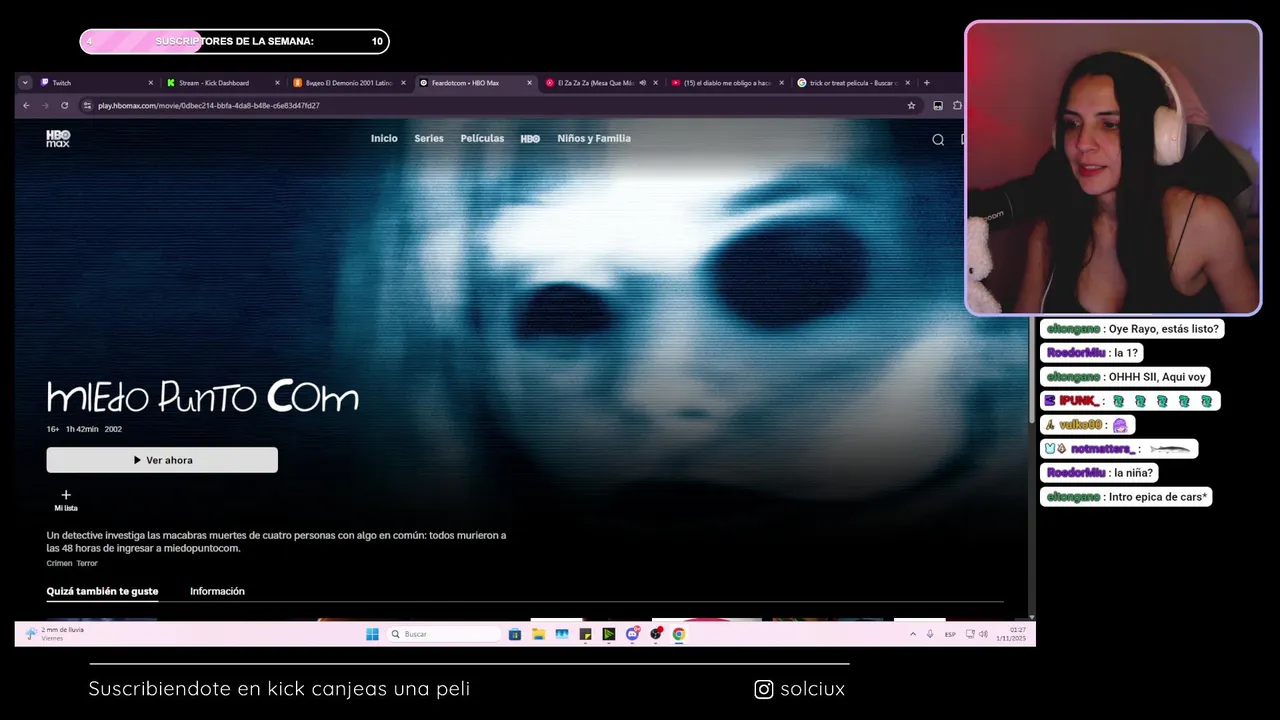This screenshot has height=720, width=1280.
Task: Open OBS Studio from the taskbar
Action: coord(656,634)
